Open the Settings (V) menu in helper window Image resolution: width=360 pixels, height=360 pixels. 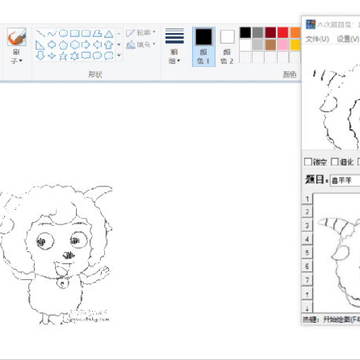(x=347, y=39)
